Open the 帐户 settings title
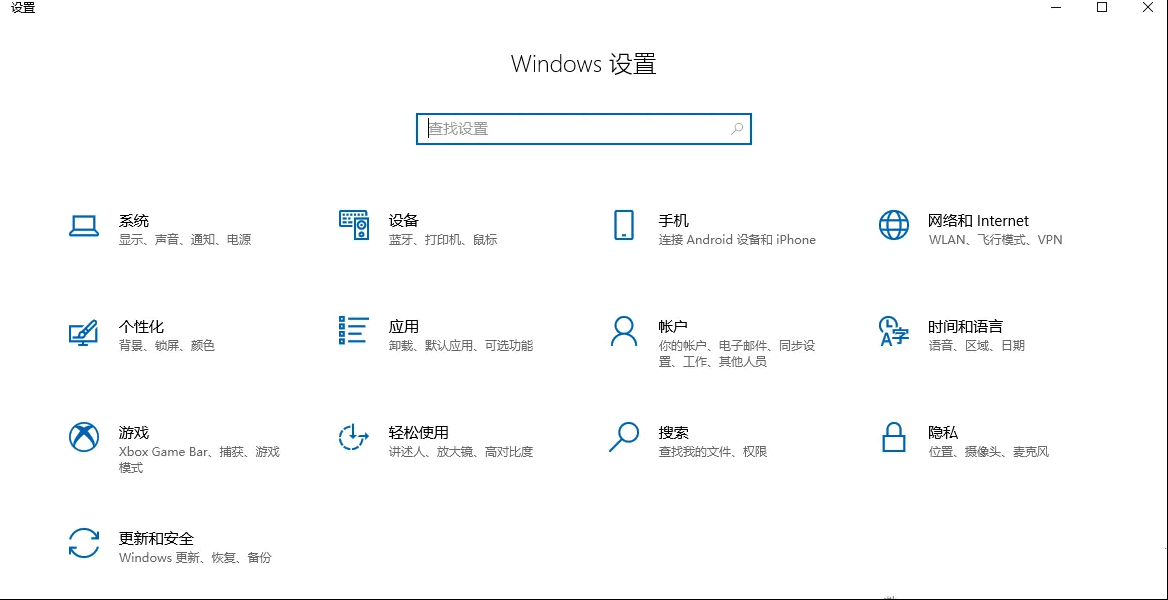 pos(673,326)
